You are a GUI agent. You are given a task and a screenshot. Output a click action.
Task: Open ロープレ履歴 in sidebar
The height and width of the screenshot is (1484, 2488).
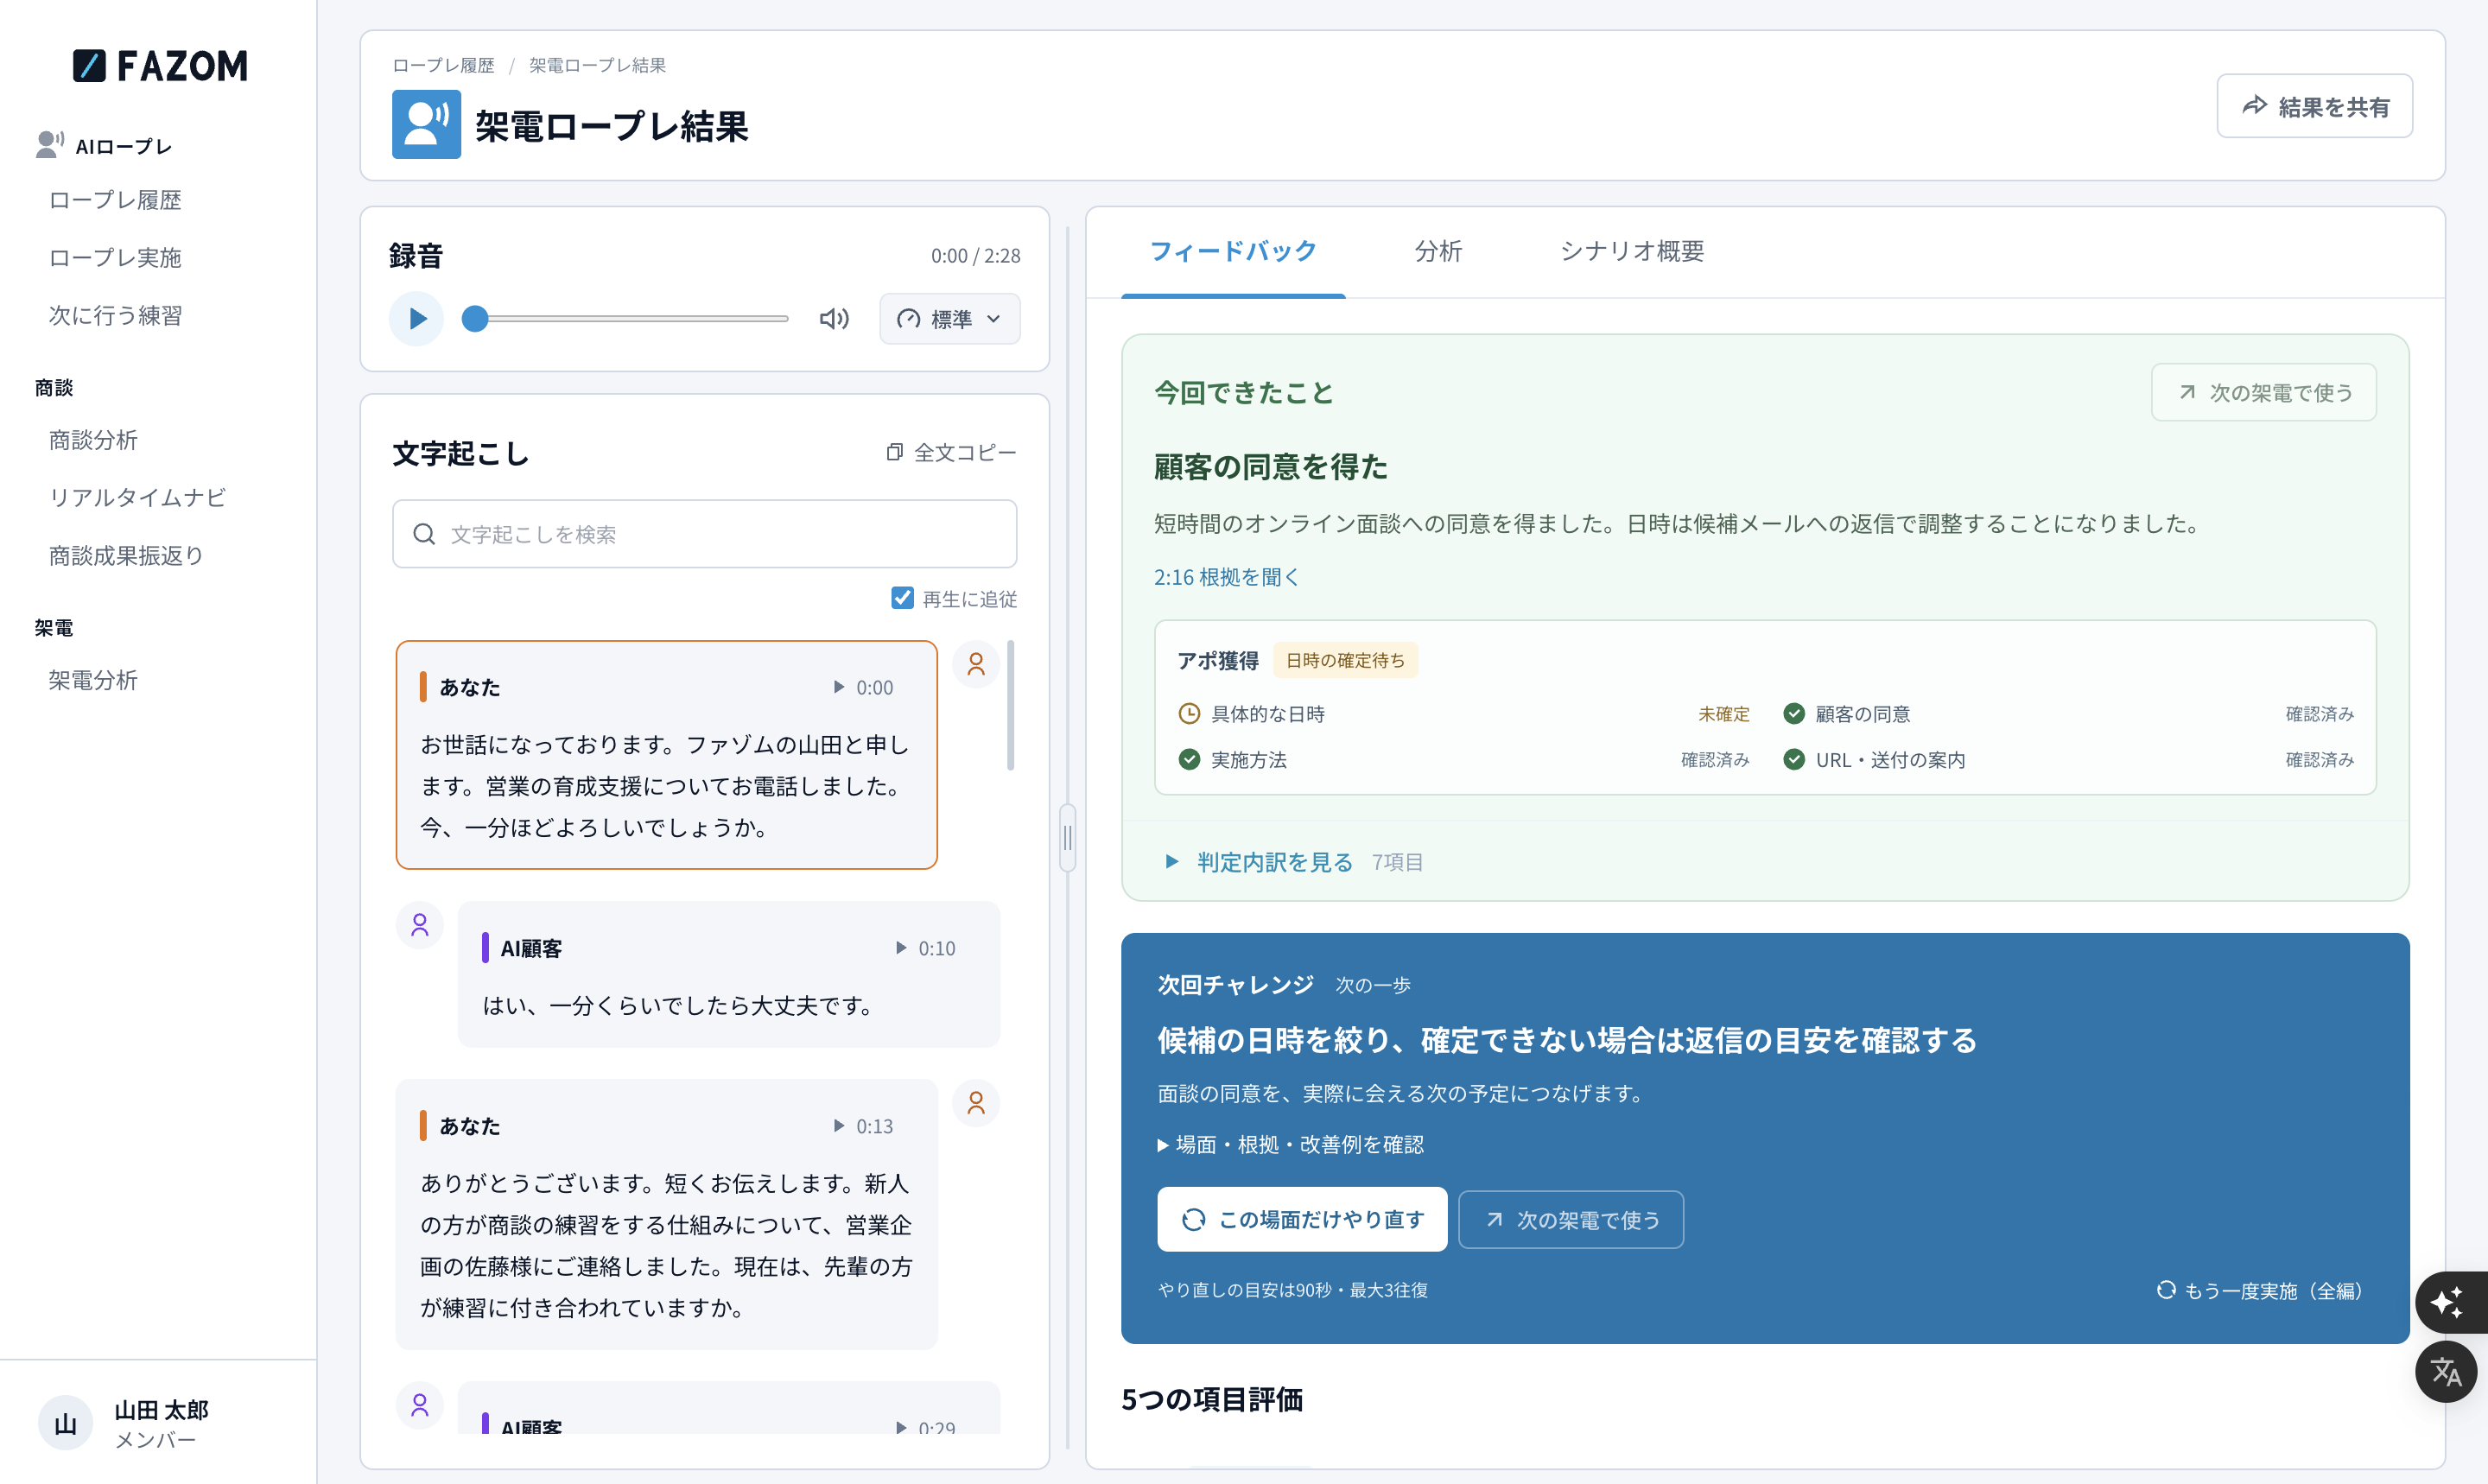[x=115, y=200]
